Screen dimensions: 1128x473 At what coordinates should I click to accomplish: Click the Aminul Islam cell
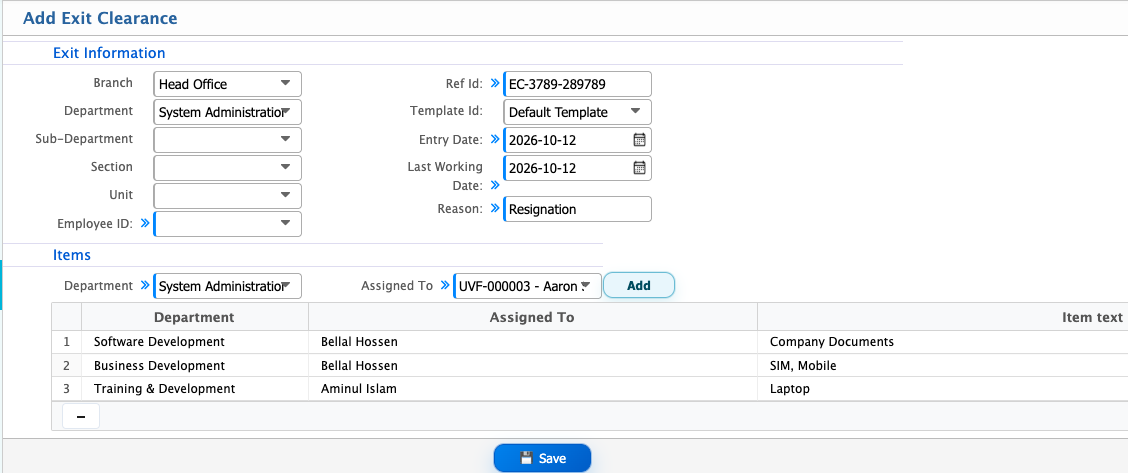532,389
